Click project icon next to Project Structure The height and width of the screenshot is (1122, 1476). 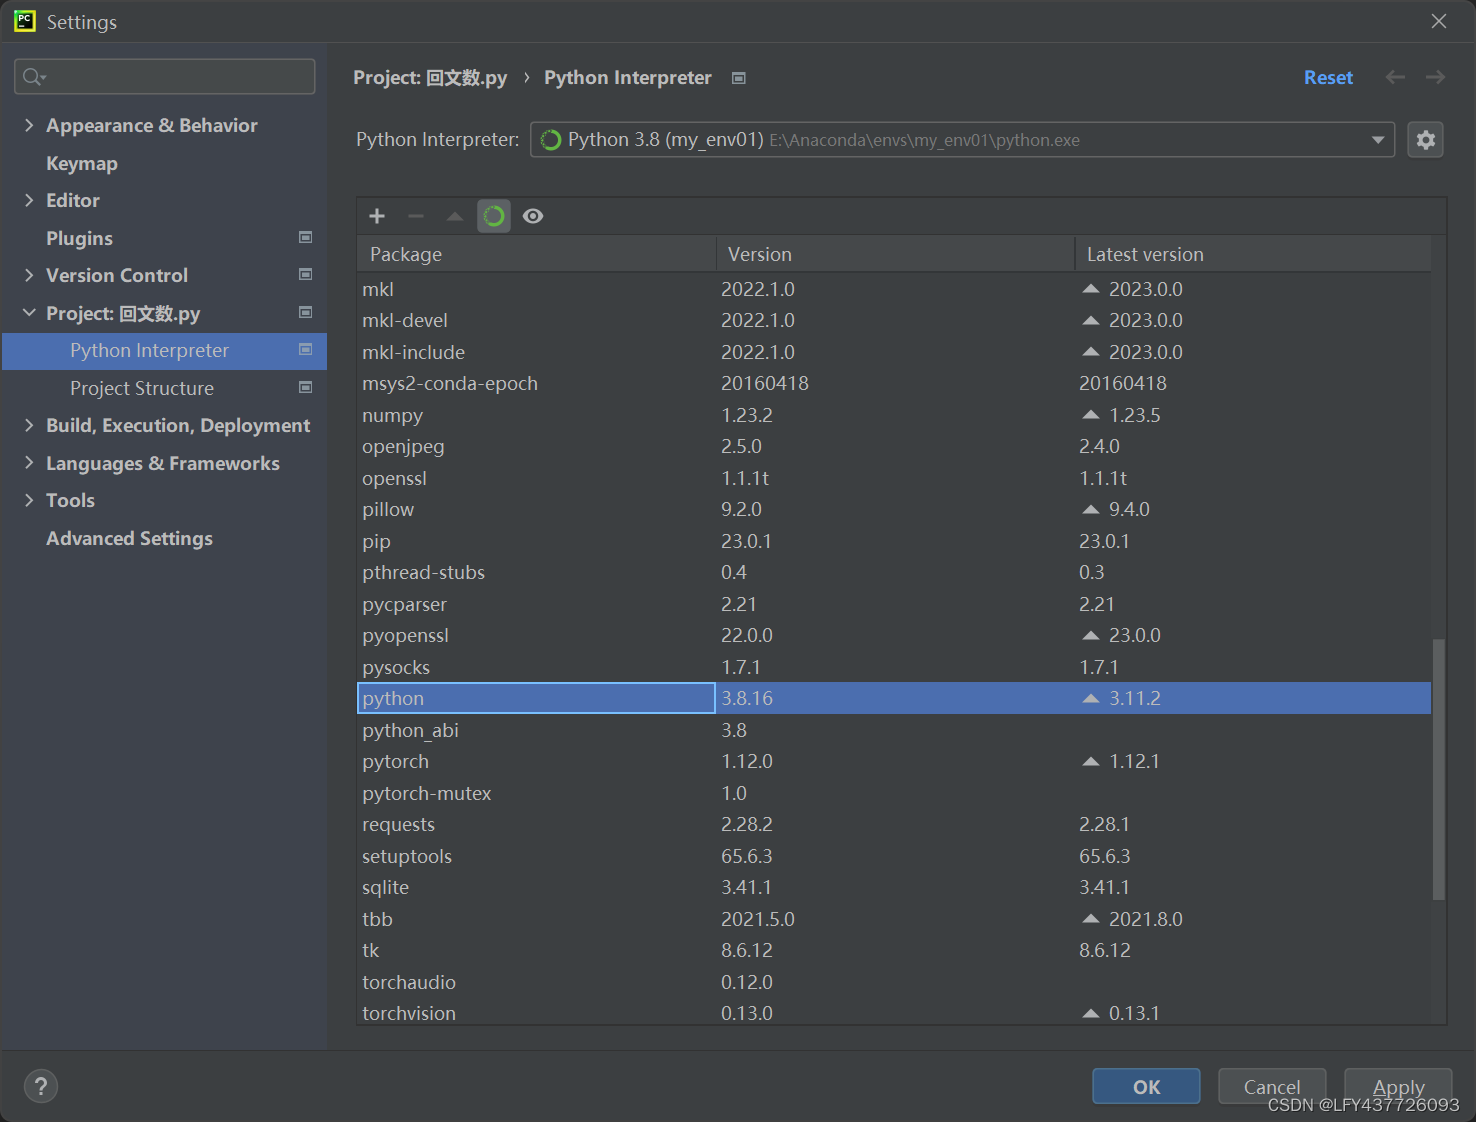pos(306,387)
